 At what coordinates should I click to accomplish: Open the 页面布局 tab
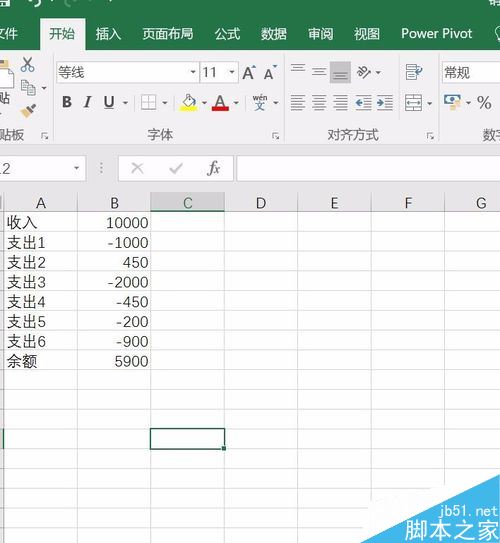click(x=168, y=34)
